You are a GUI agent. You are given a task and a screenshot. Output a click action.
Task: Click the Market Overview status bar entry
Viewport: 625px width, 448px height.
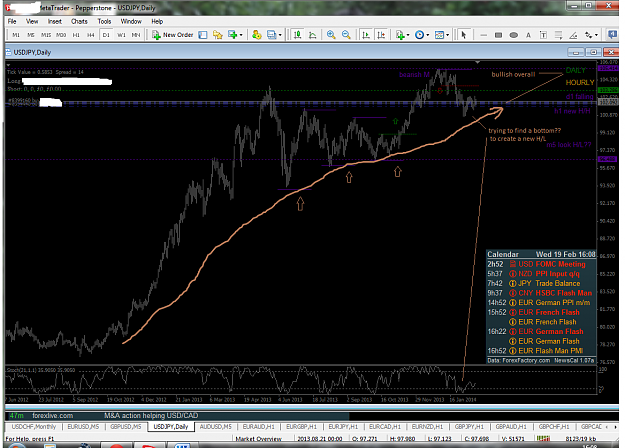click(258, 439)
